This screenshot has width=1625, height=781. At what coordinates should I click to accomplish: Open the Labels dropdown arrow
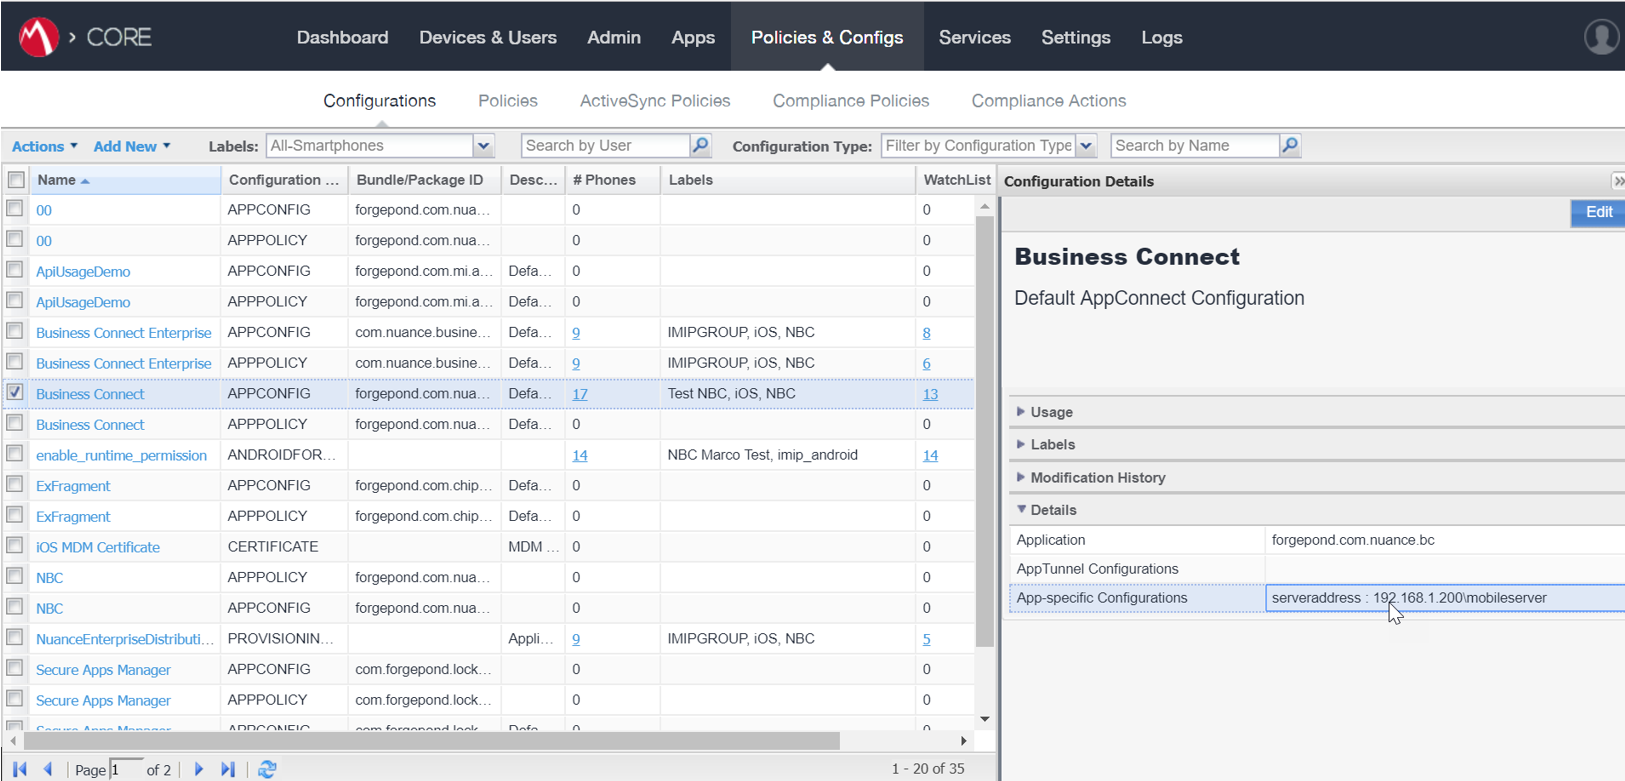tap(484, 146)
